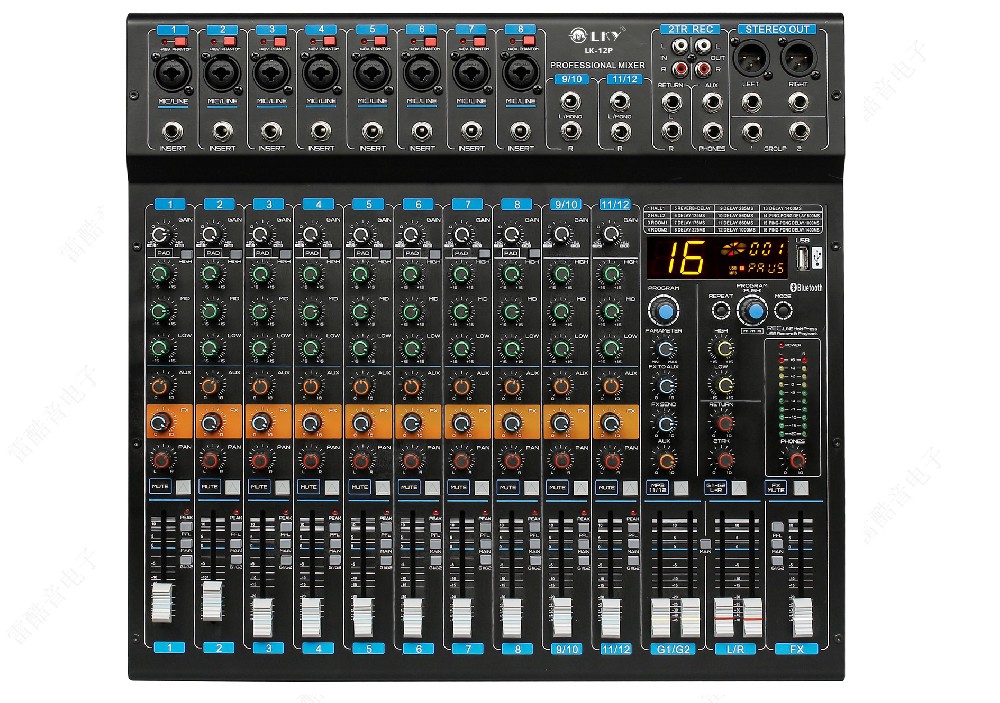1000x703 pixels.
Task: Click the channel 1 fader cap
Action: (161, 602)
